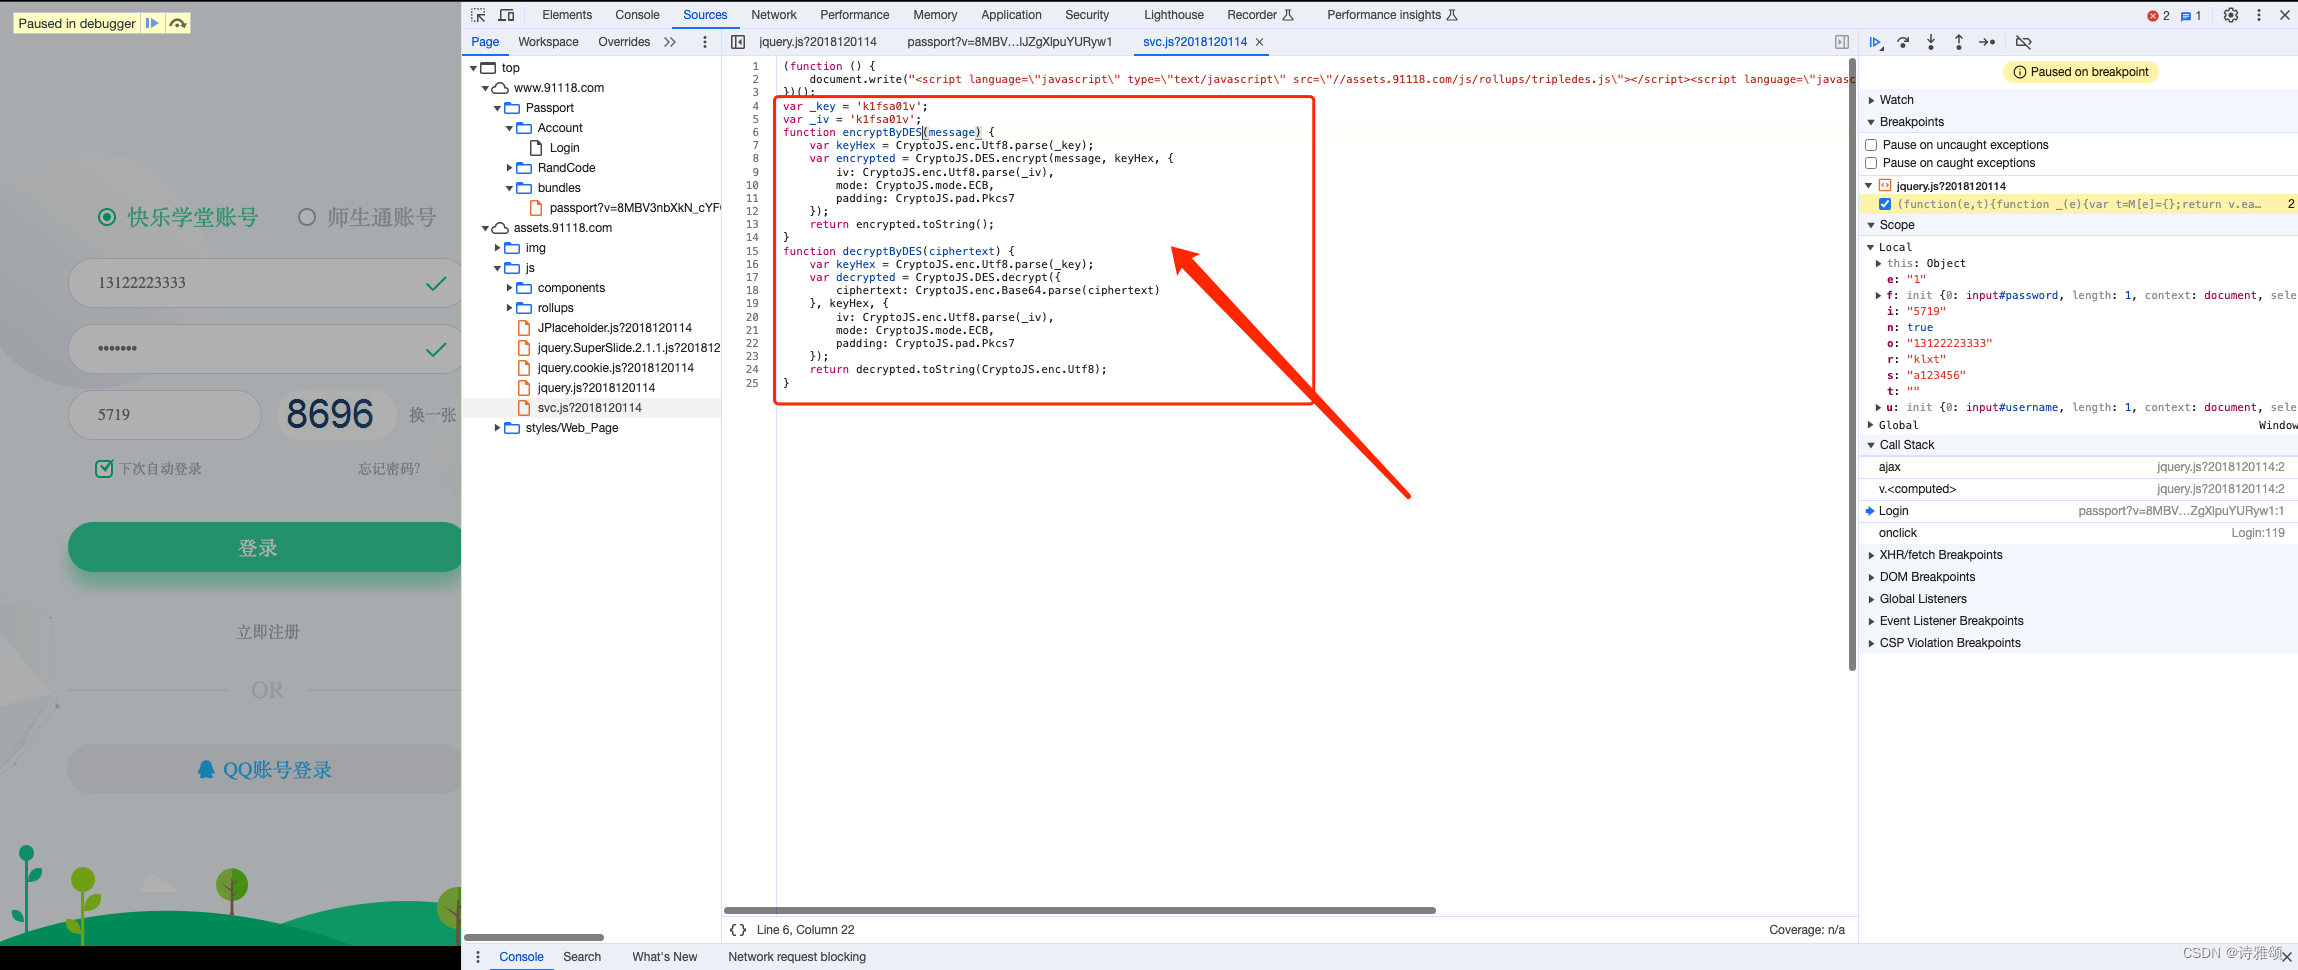Expand the Global scope entry

pyautogui.click(x=1871, y=425)
